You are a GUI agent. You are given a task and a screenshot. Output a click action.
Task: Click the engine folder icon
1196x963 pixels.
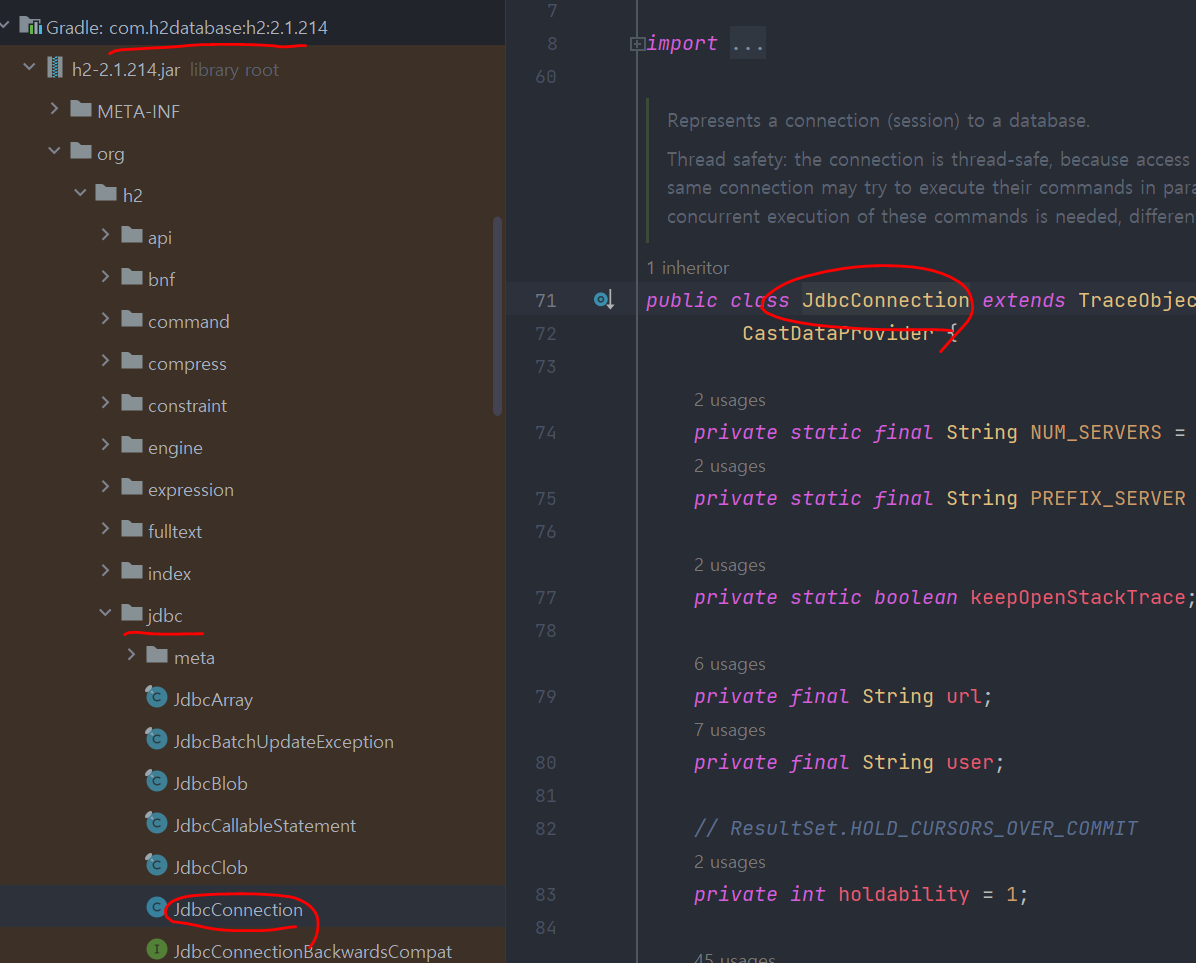pos(132,445)
